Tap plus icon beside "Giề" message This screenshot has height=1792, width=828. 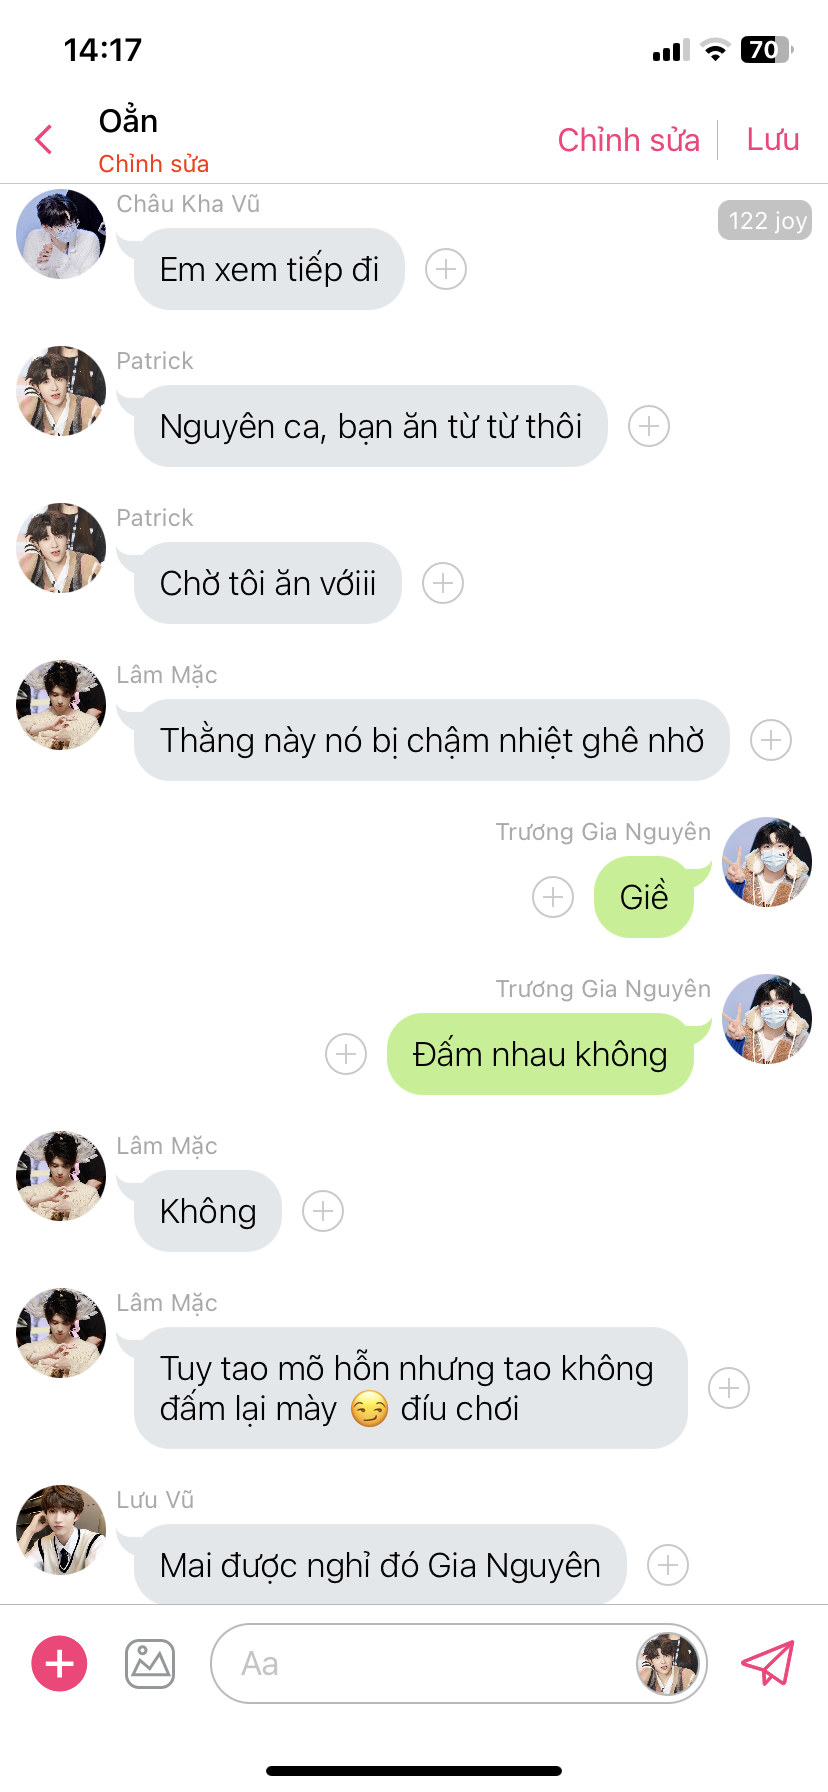(553, 897)
